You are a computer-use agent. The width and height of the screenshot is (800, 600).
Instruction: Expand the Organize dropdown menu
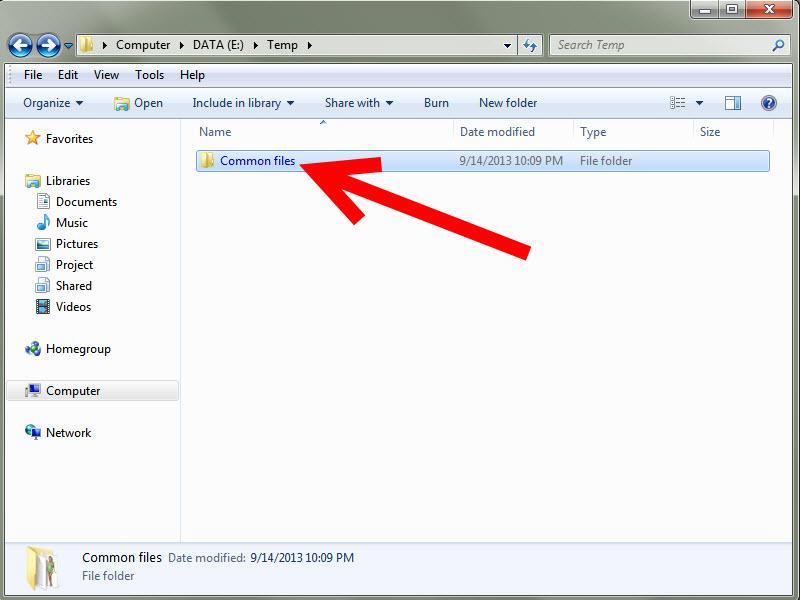tap(53, 103)
